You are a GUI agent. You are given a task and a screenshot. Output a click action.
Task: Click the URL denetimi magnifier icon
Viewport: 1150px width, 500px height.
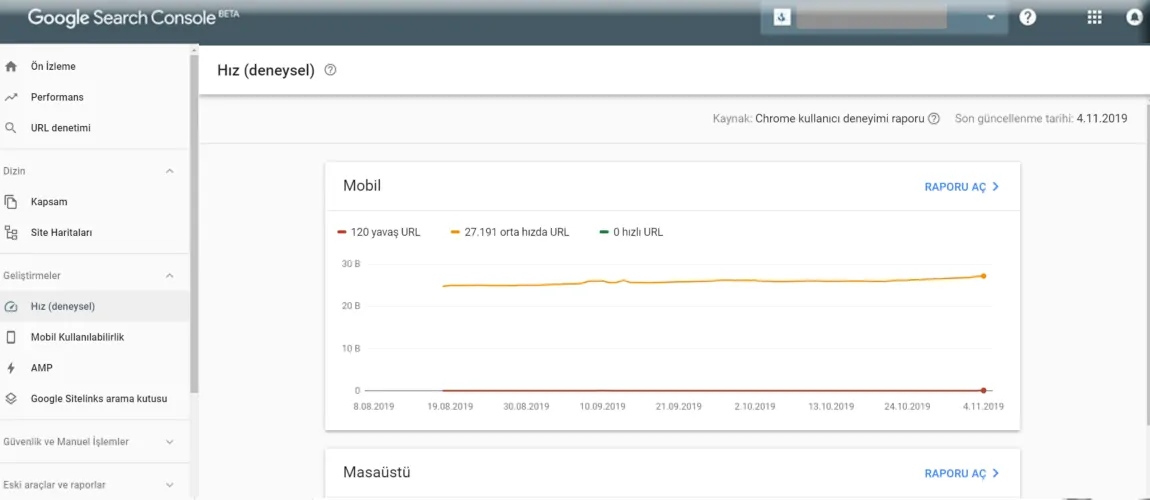point(10,128)
